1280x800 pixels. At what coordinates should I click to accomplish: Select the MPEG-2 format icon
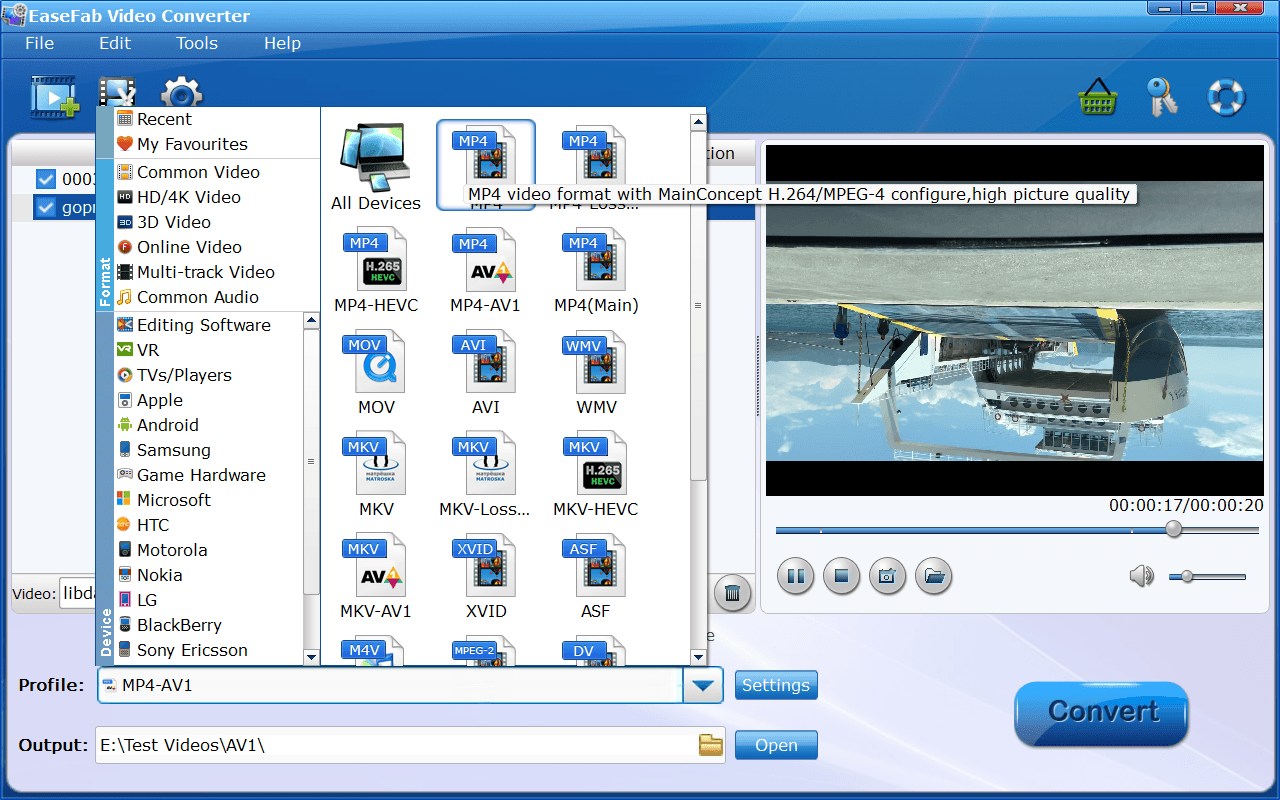[486, 650]
